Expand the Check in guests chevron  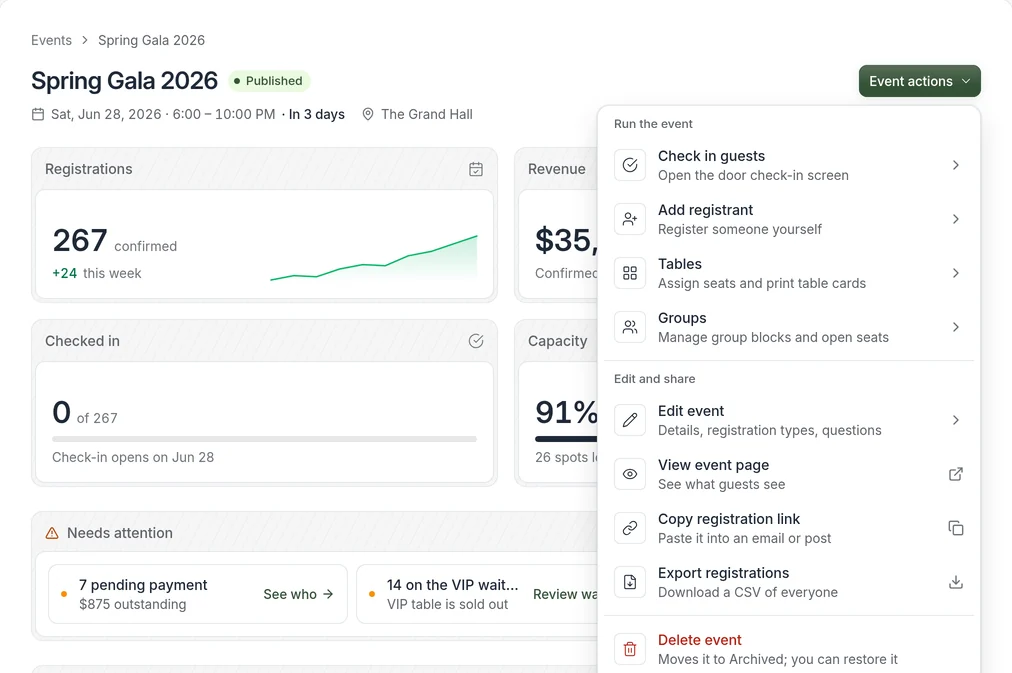click(x=956, y=165)
